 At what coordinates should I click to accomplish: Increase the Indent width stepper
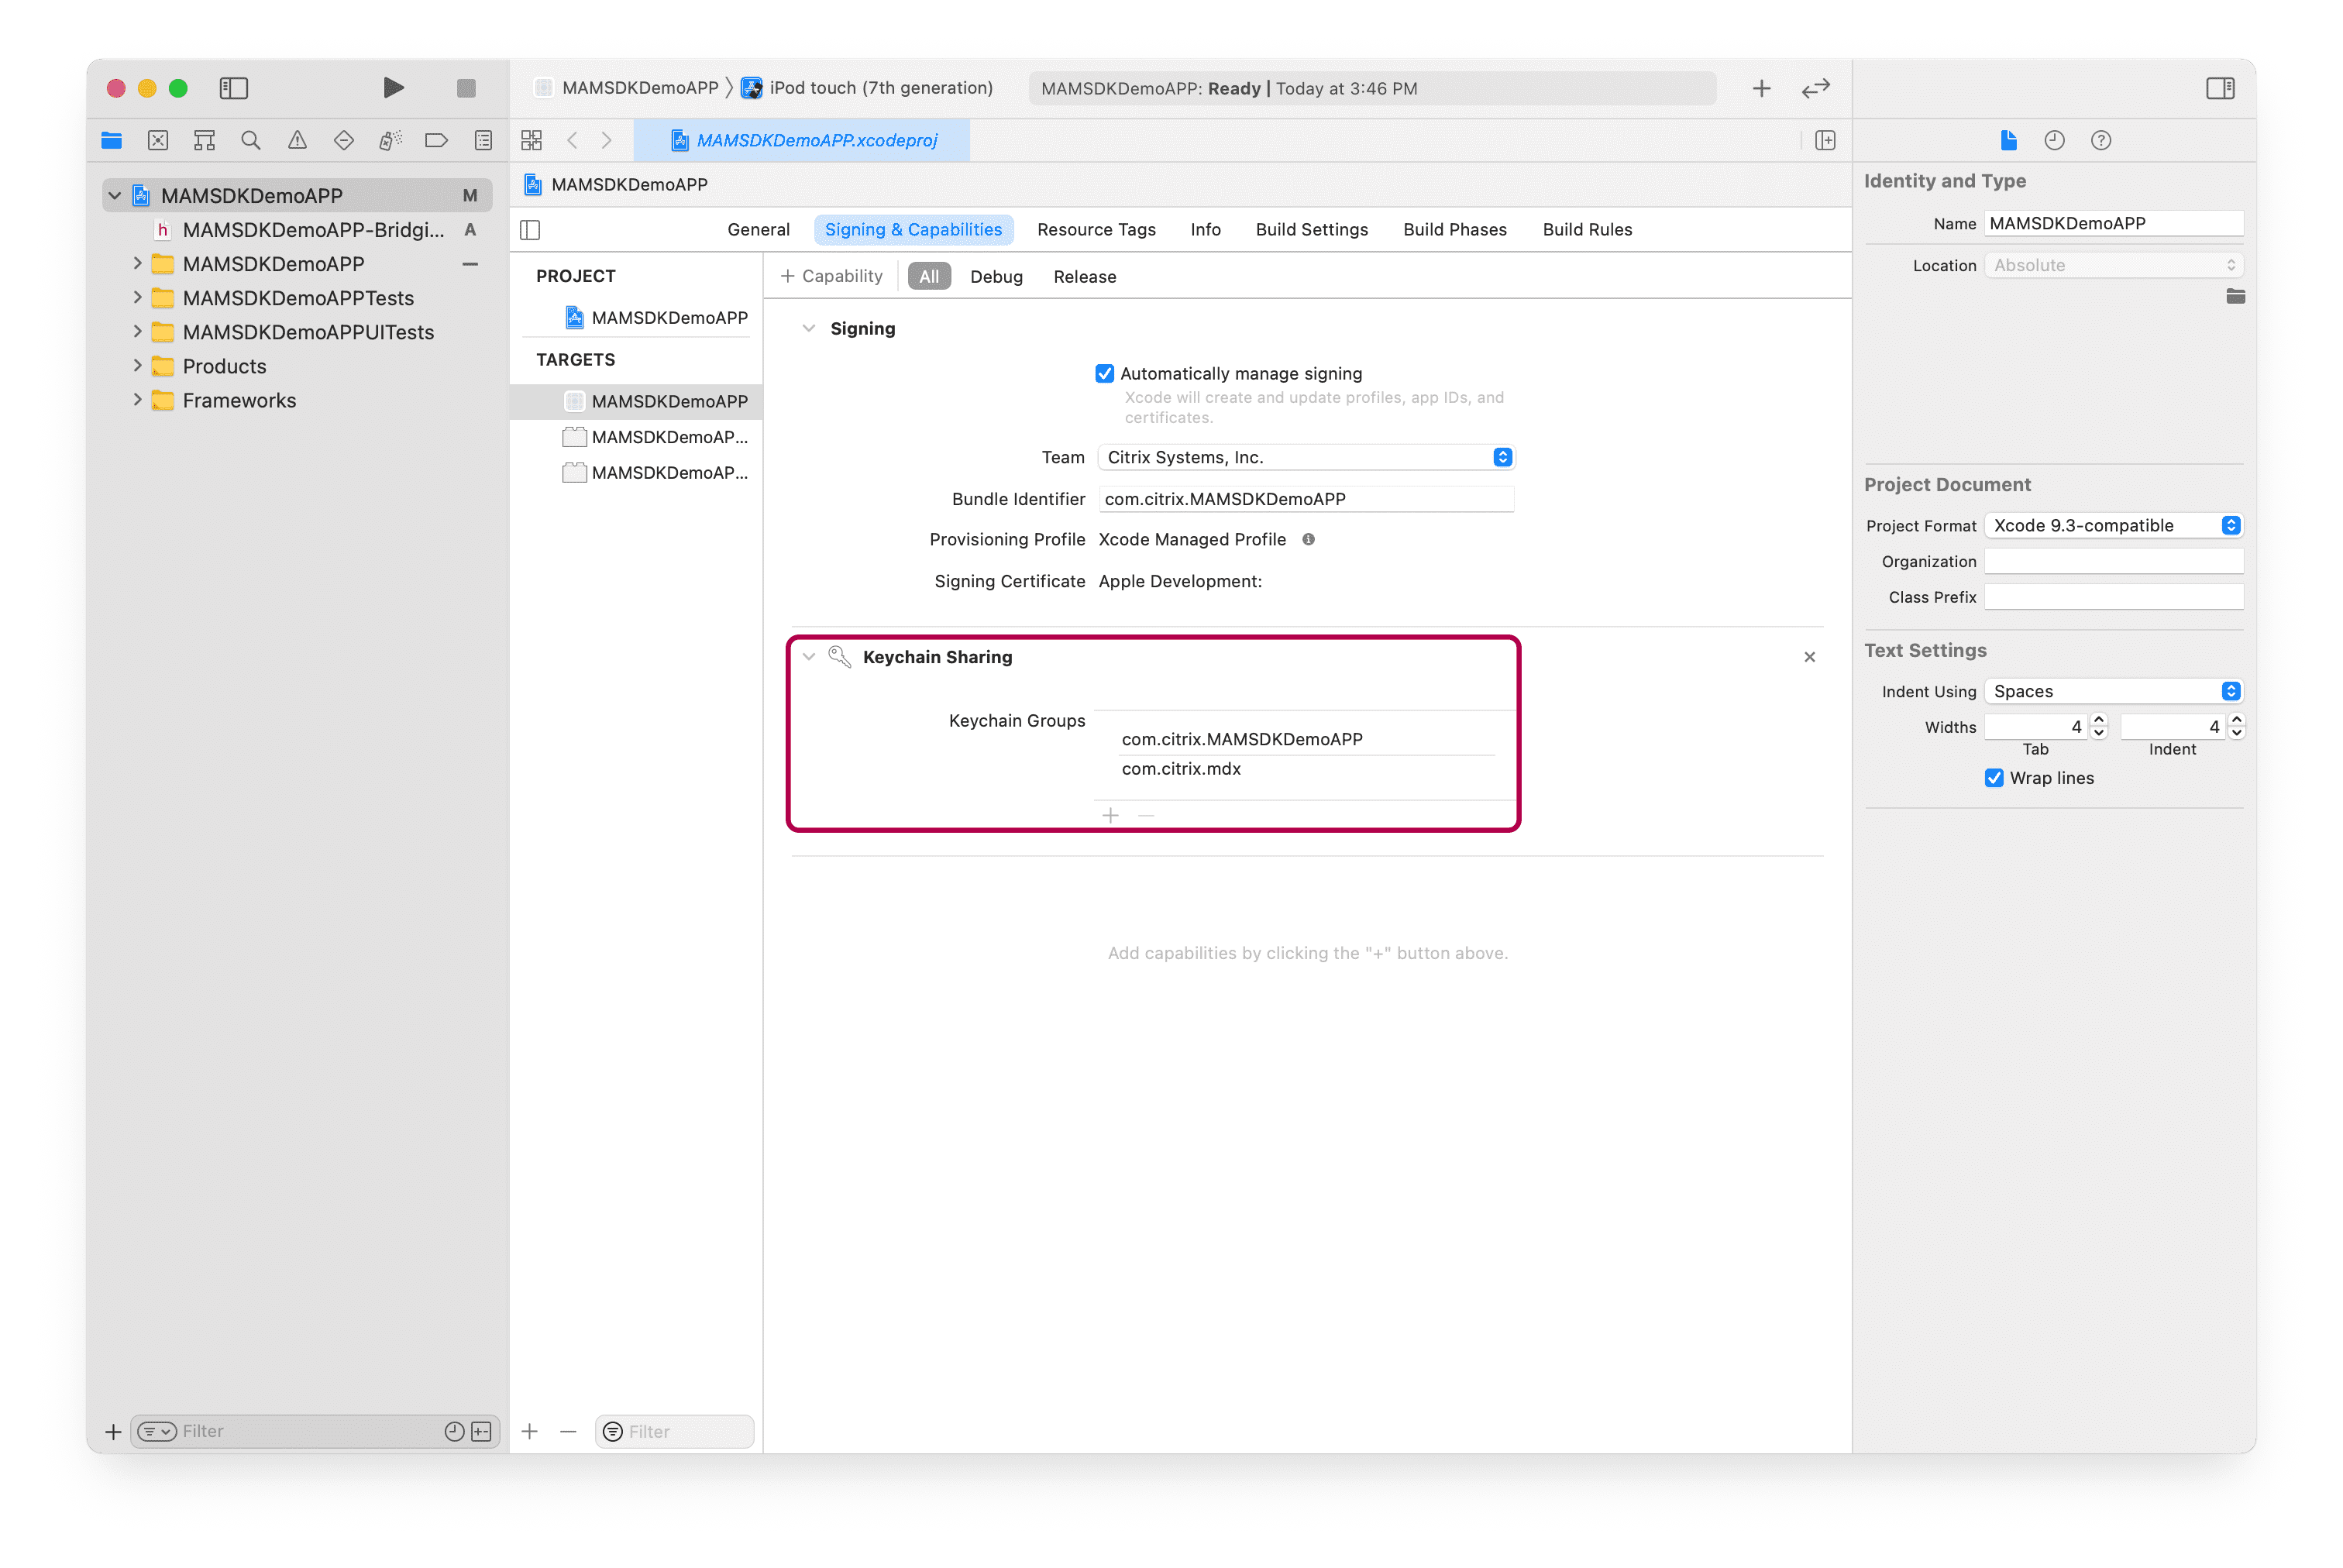point(2237,720)
